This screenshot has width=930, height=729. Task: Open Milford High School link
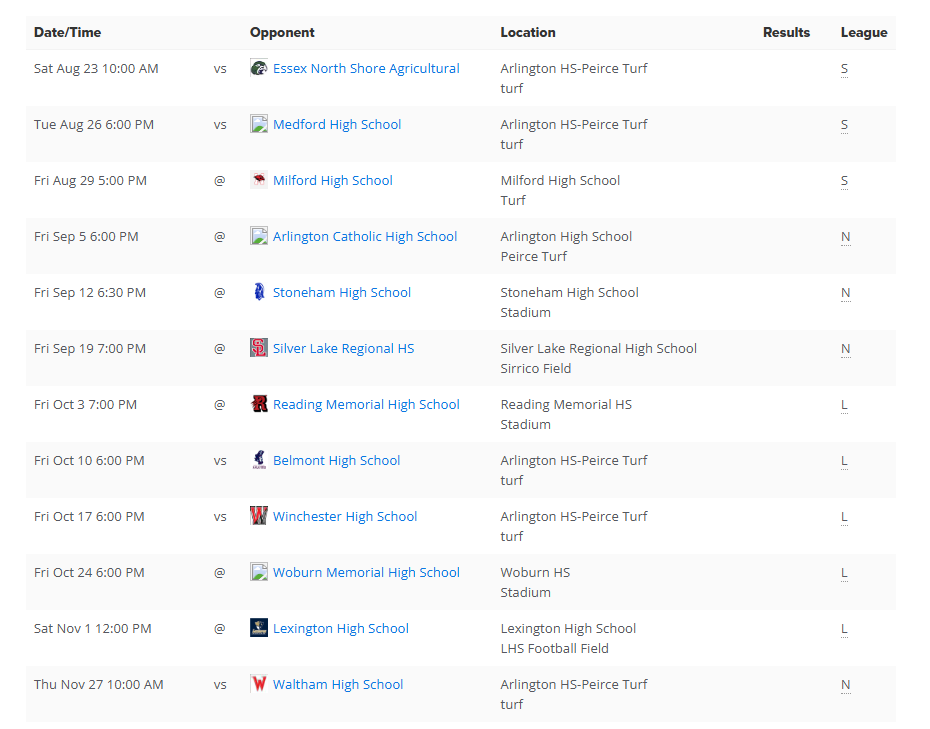[333, 180]
